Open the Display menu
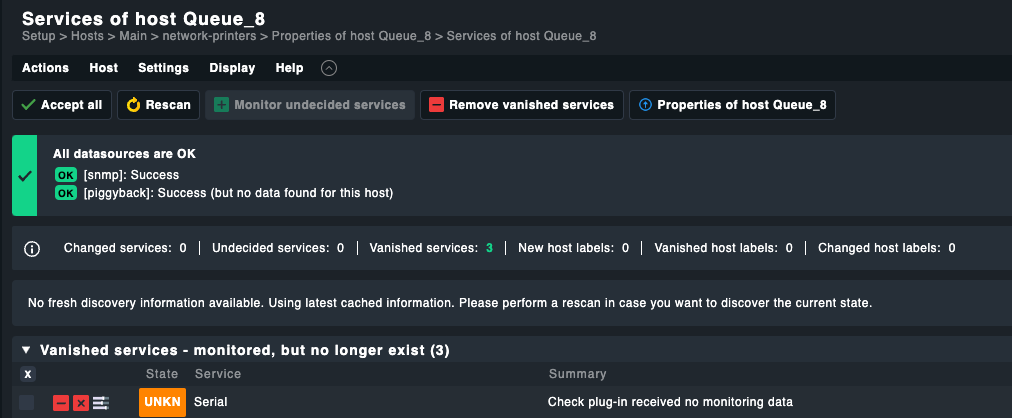Screen dimensions: 1012x418 click(x=232, y=68)
